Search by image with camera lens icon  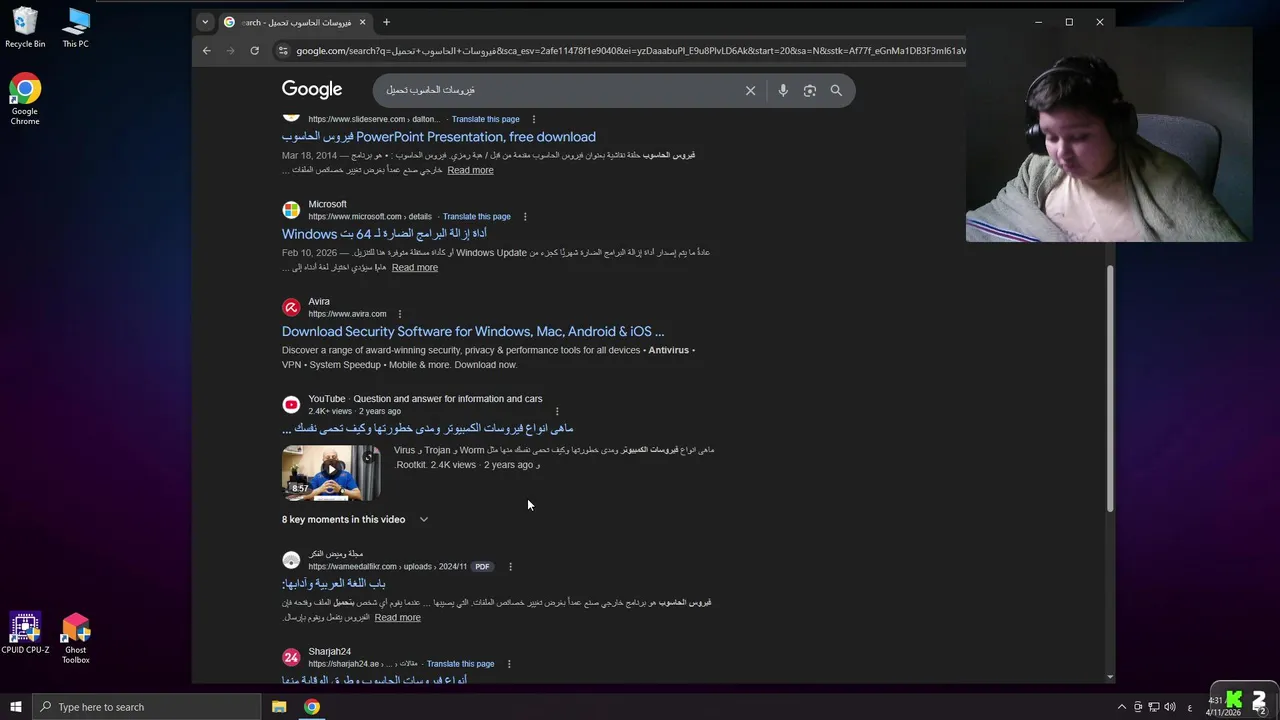click(810, 90)
